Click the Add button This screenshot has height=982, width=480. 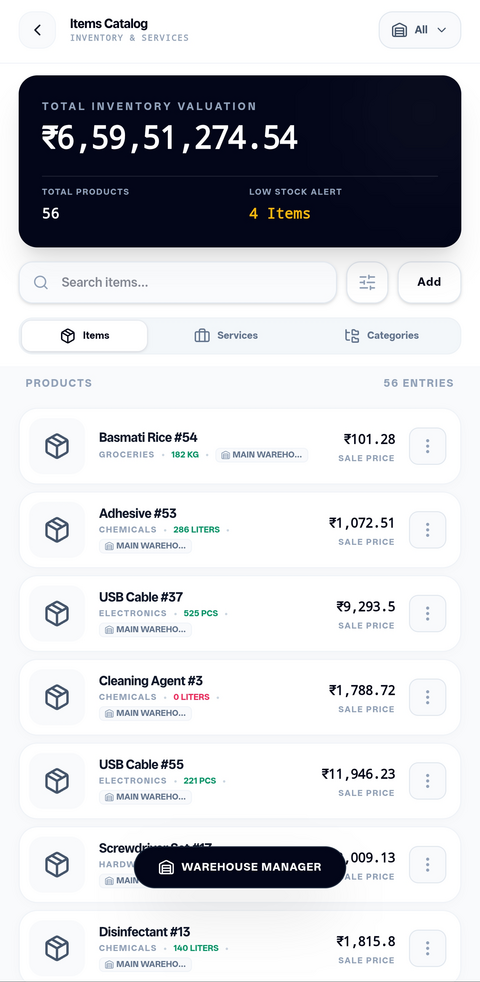coord(429,282)
